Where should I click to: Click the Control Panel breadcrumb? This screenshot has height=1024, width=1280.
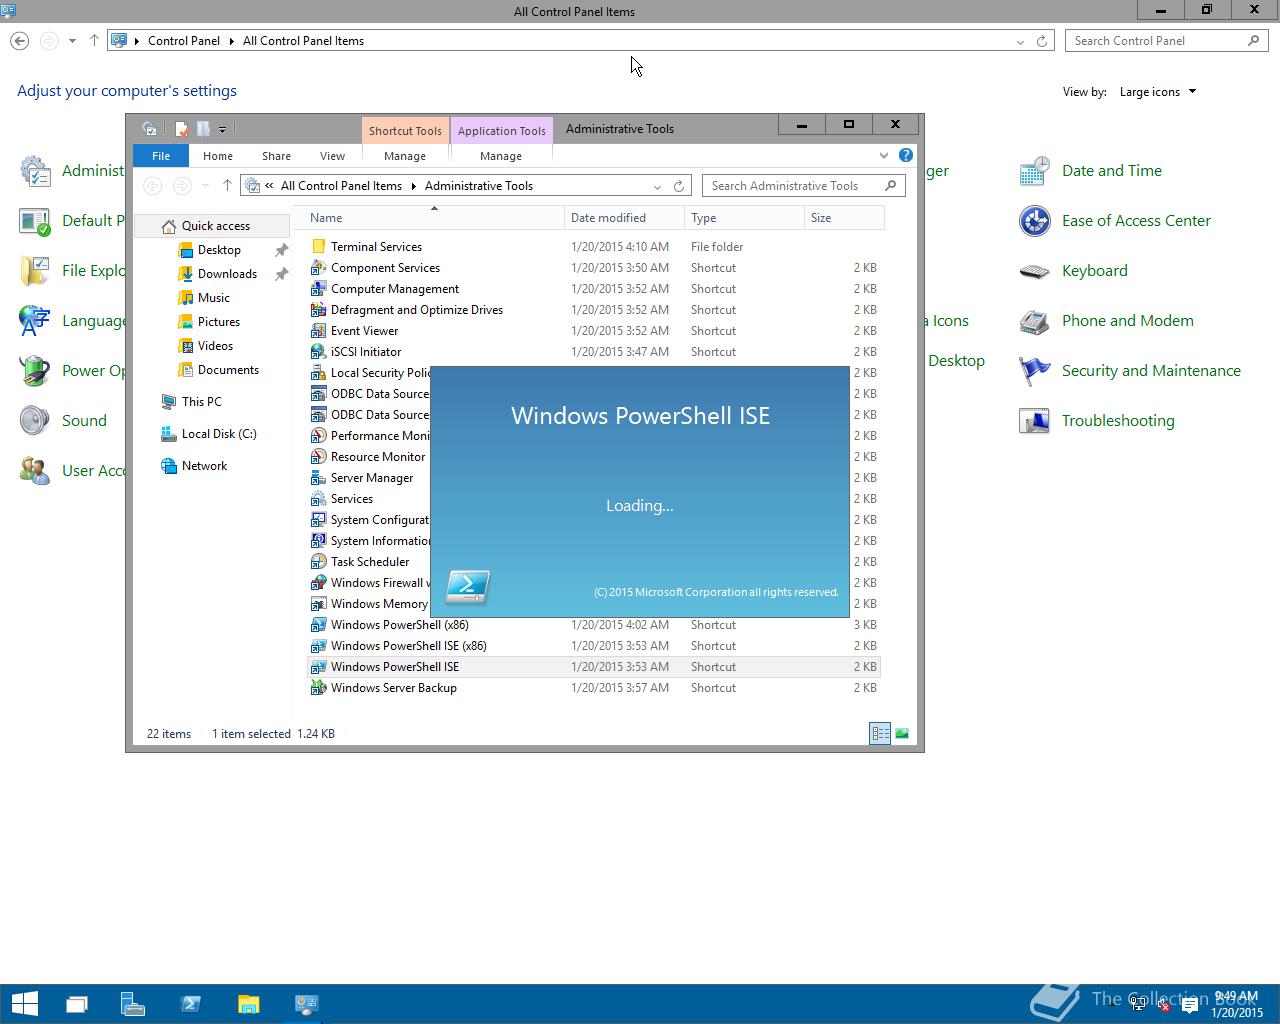click(184, 41)
